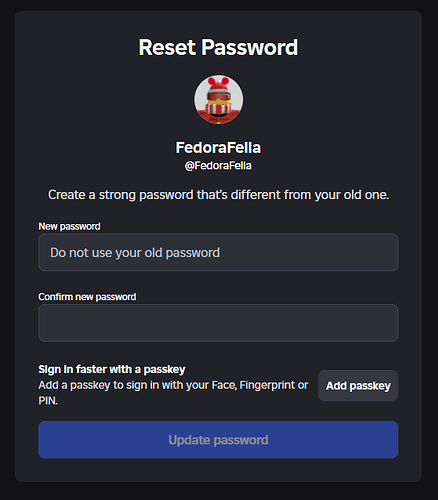Click the FedoraFella avatar picture
438x500 pixels.
(219, 99)
